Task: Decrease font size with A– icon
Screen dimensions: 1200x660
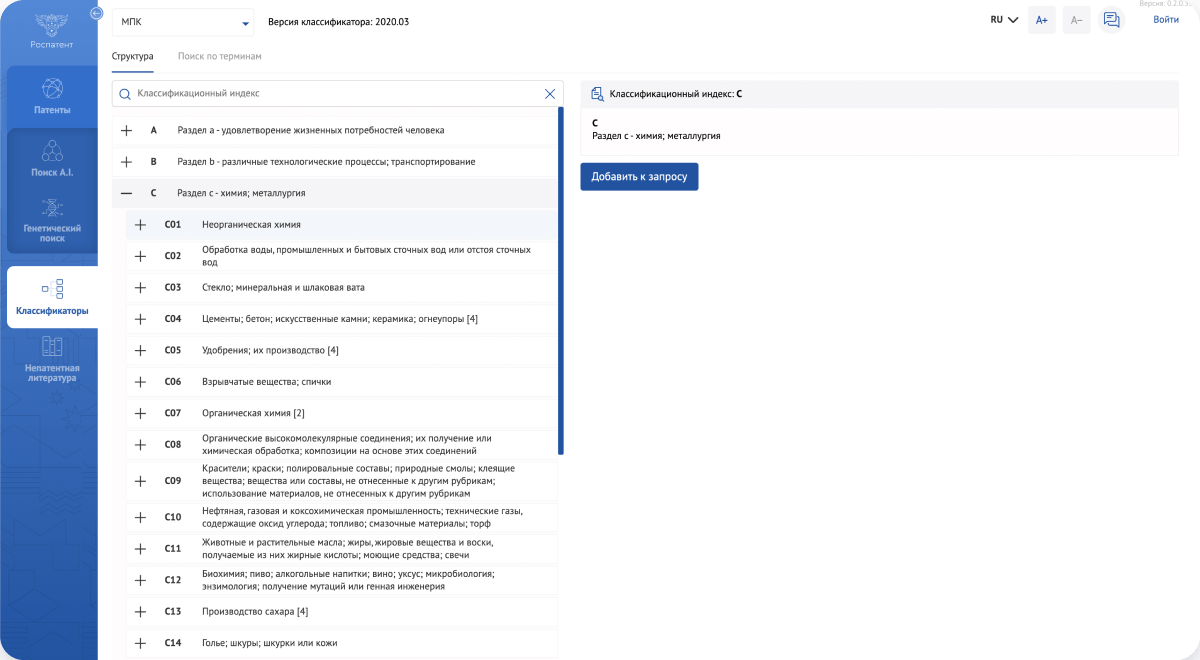Action: (1076, 20)
